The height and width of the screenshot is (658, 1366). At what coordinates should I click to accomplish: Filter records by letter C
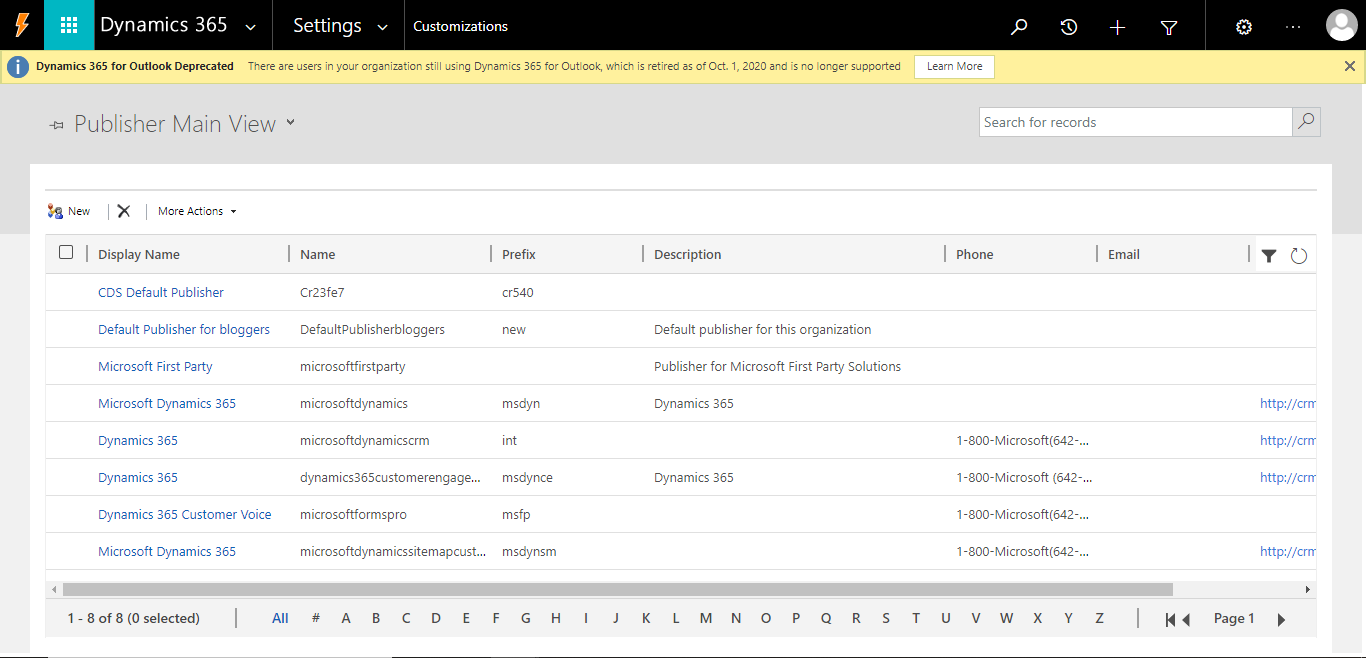(x=406, y=618)
